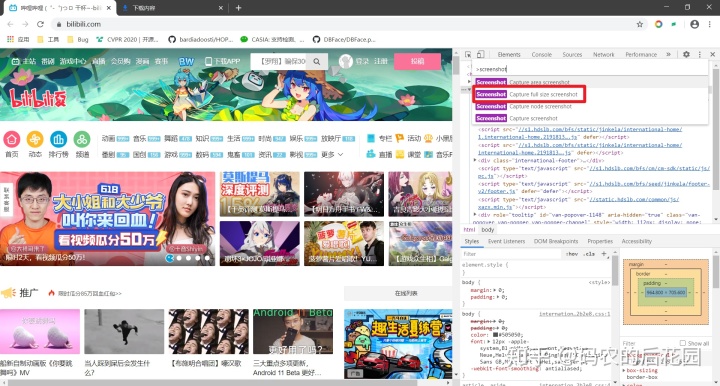Click the 课堂 classroom icon link

[x=399, y=154]
